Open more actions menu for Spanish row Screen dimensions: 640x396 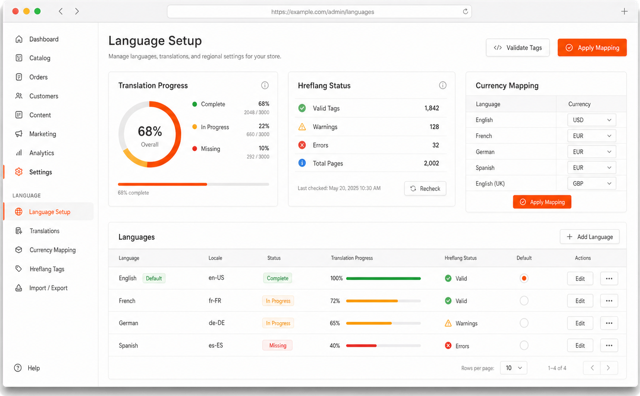[609, 345]
